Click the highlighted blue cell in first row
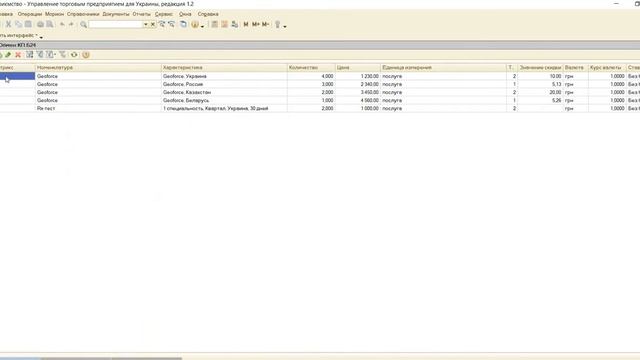The image size is (640, 360). point(17,76)
